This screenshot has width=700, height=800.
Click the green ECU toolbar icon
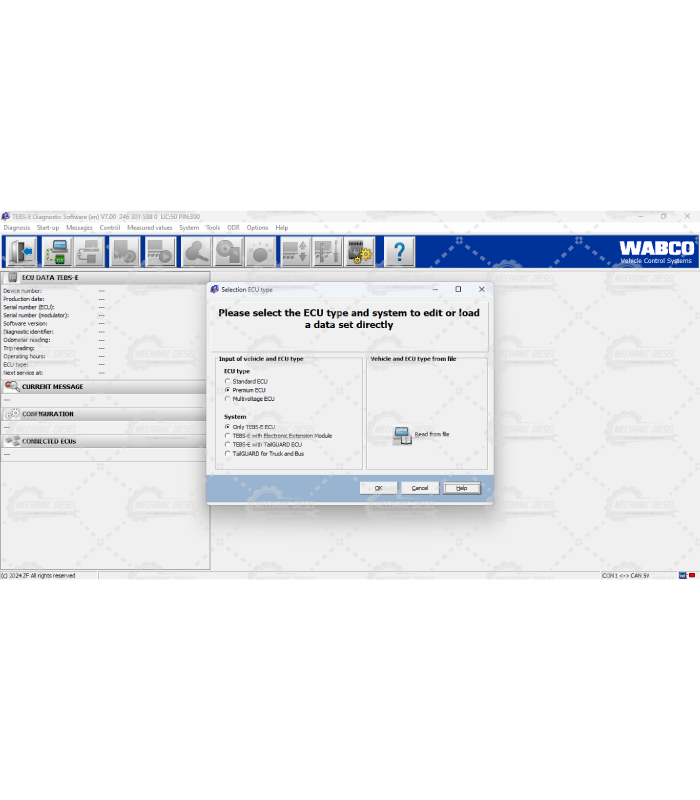click(x=56, y=252)
